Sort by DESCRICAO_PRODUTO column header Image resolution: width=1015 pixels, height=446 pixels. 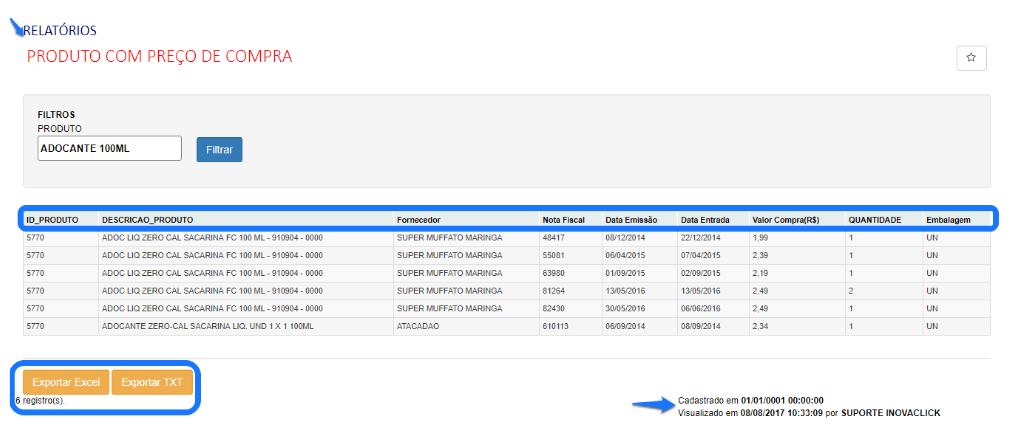(x=147, y=219)
